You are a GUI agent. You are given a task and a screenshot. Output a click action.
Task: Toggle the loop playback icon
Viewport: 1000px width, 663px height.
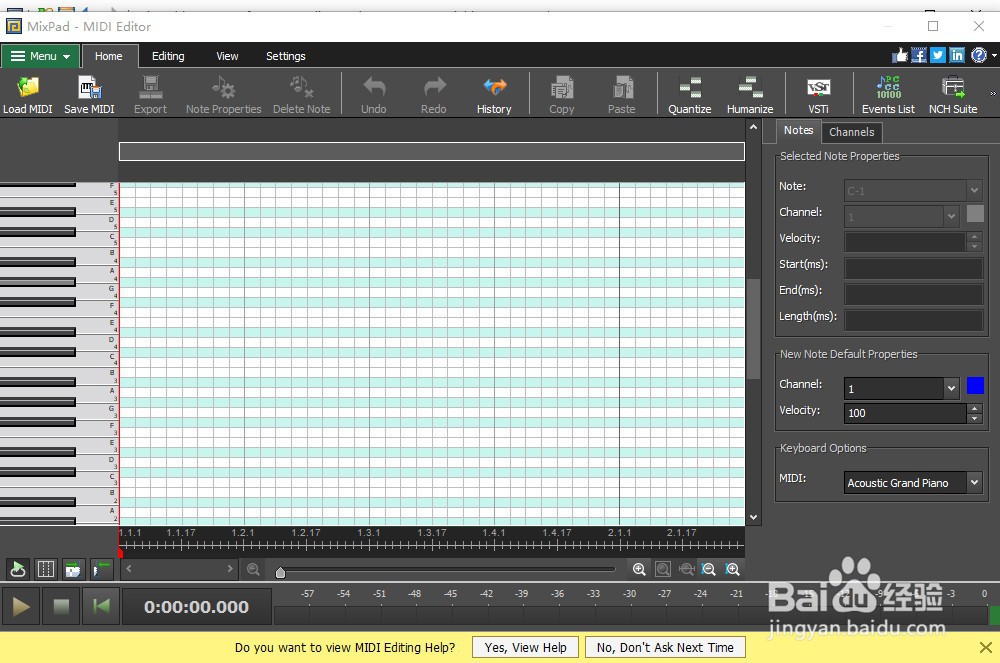pos(18,569)
